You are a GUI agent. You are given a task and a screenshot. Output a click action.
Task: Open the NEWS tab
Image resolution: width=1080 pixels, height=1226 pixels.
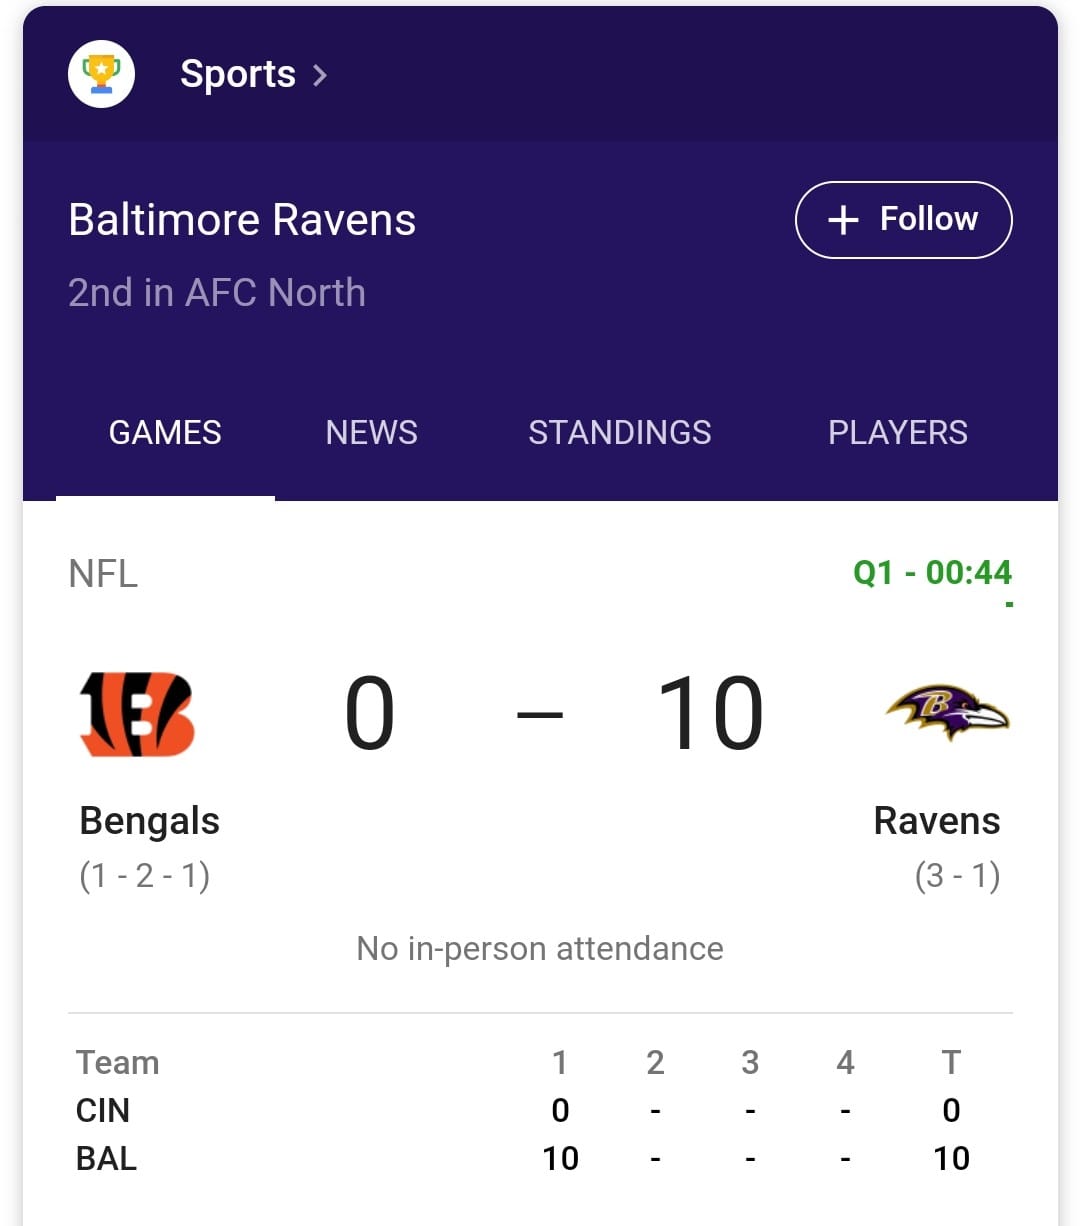tap(371, 432)
